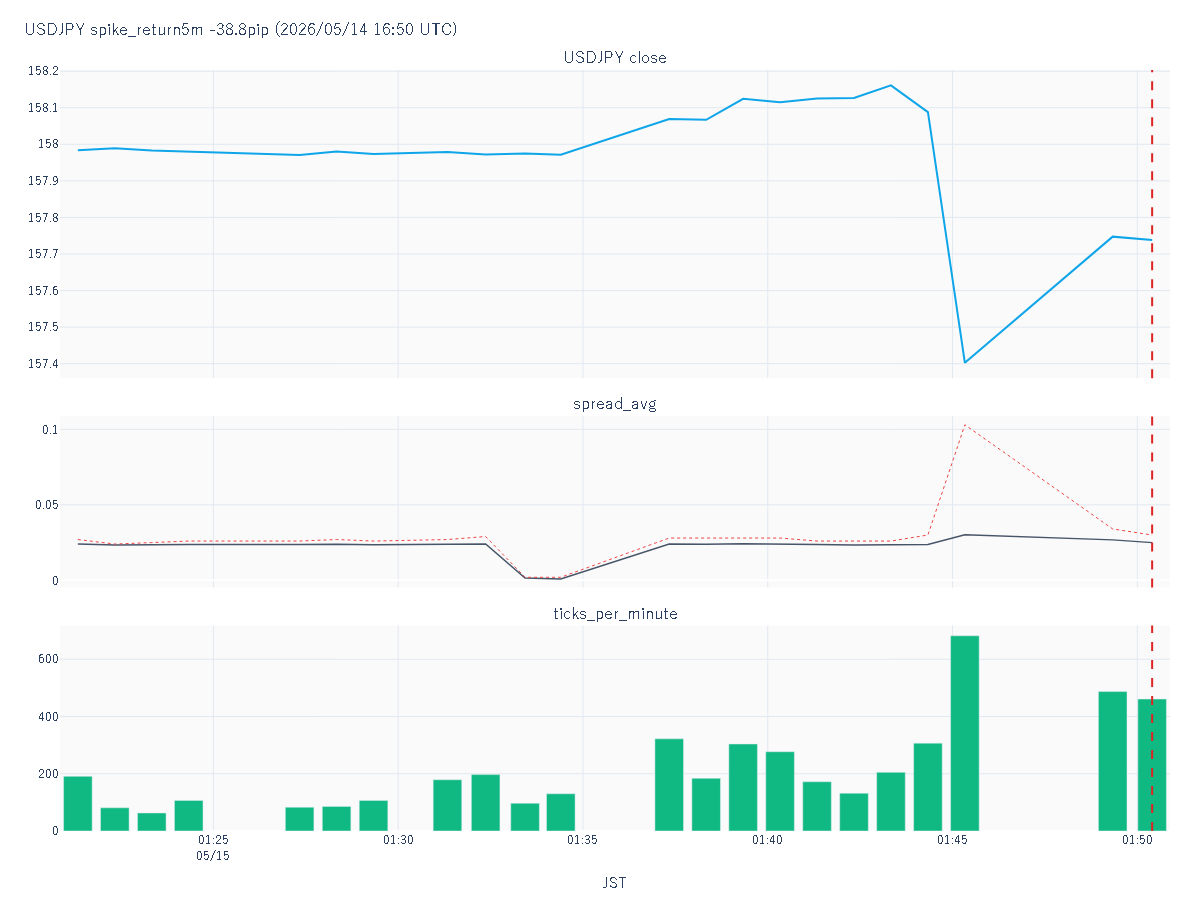
Task: Click the 01:30 x-axis tick label
Action: point(398,841)
